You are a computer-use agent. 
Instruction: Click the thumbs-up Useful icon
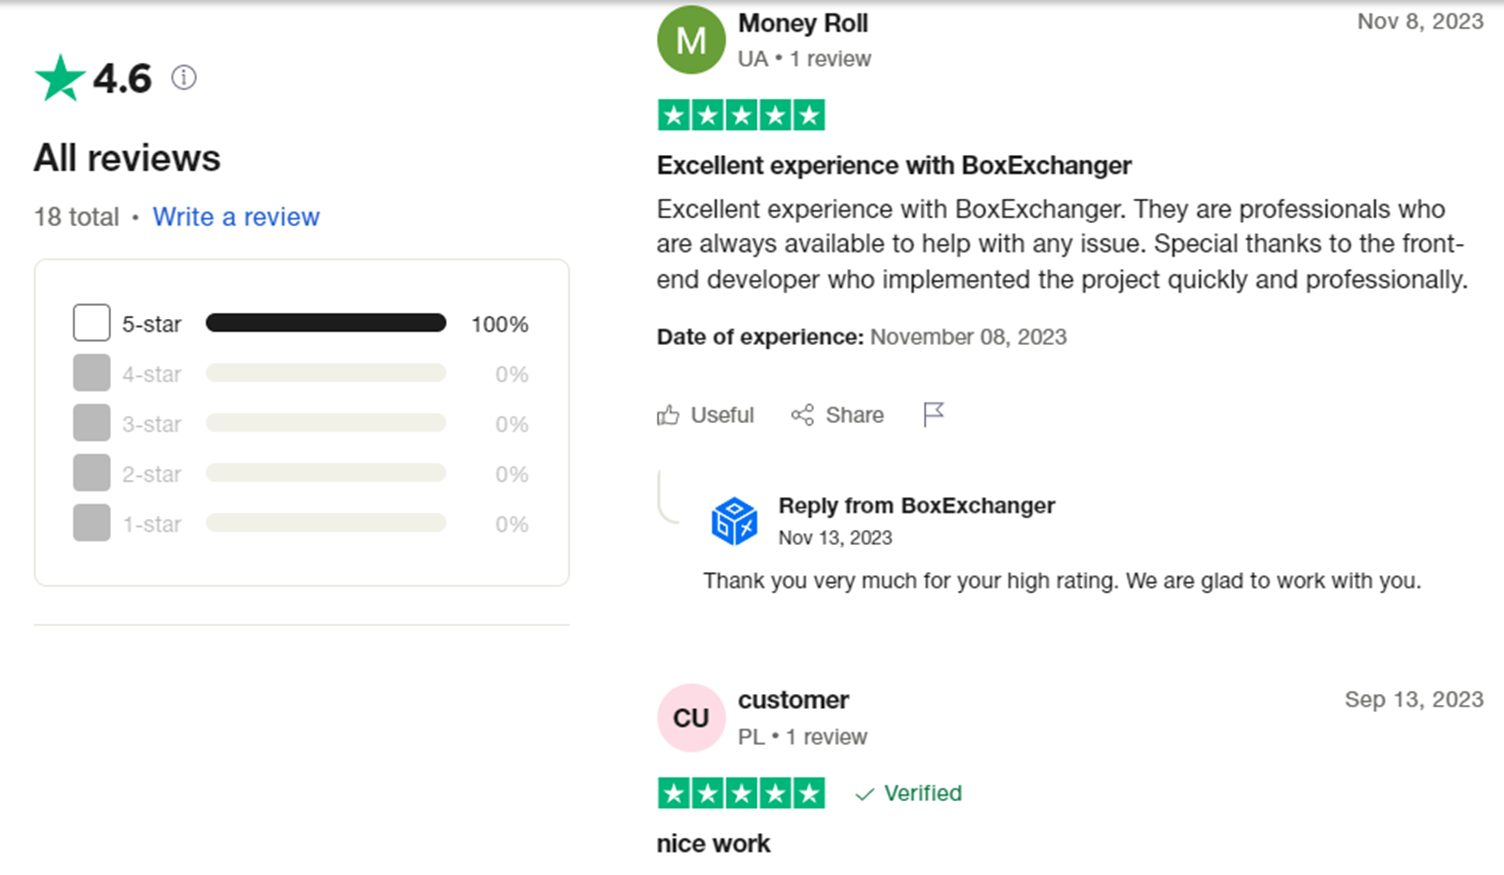pos(668,415)
